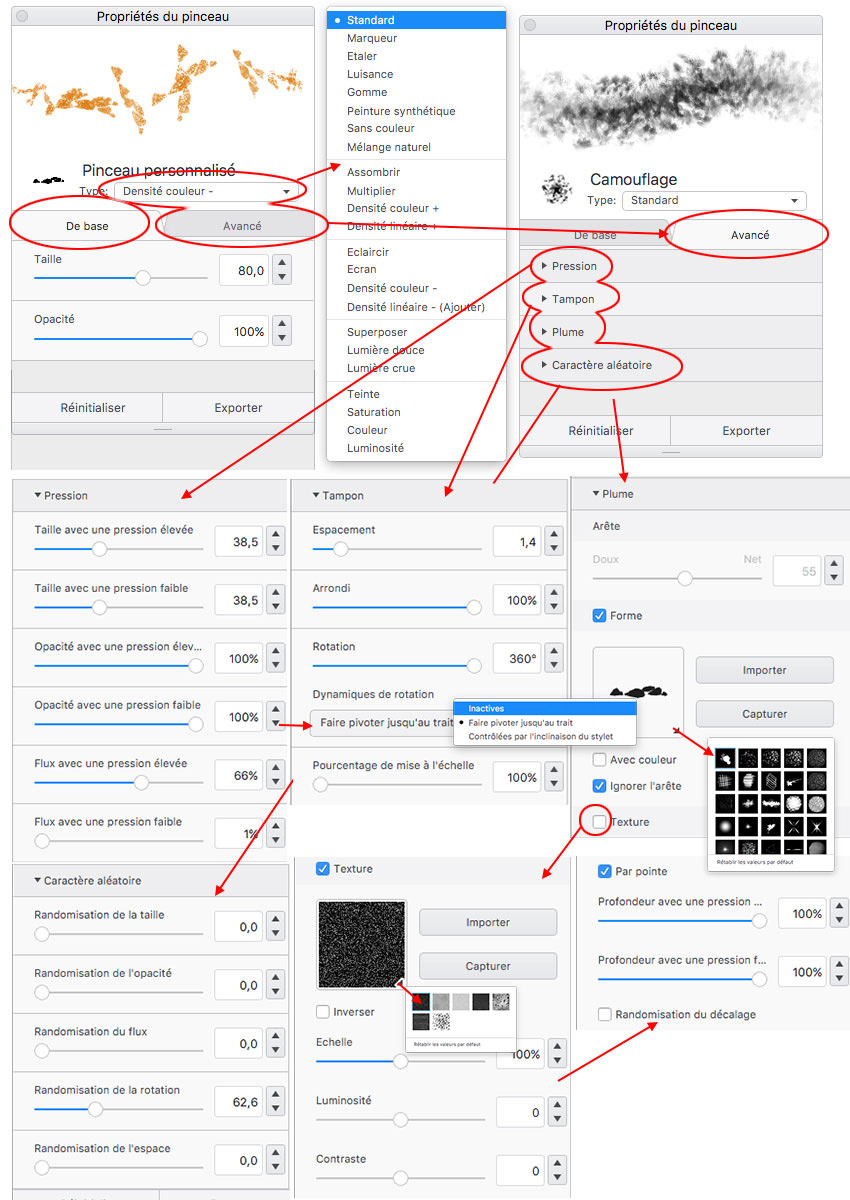Enable the Avec couleur checkbox
This screenshot has height=1200, width=850.
pos(599,760)
